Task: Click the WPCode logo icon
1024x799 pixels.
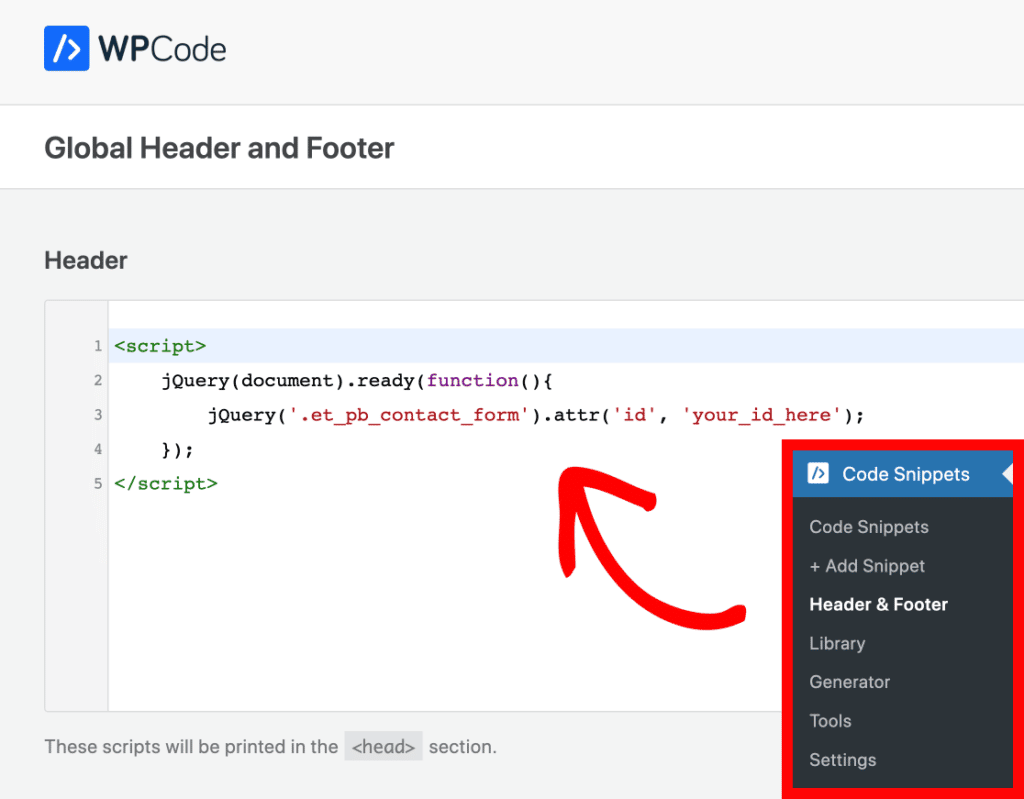Action: (67, 48)
